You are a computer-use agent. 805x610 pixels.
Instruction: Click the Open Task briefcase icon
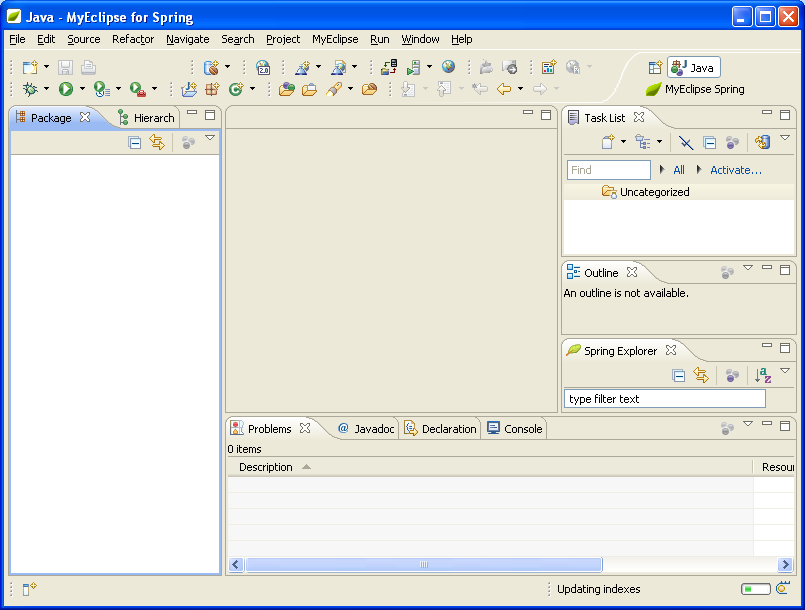click(310, 89)
